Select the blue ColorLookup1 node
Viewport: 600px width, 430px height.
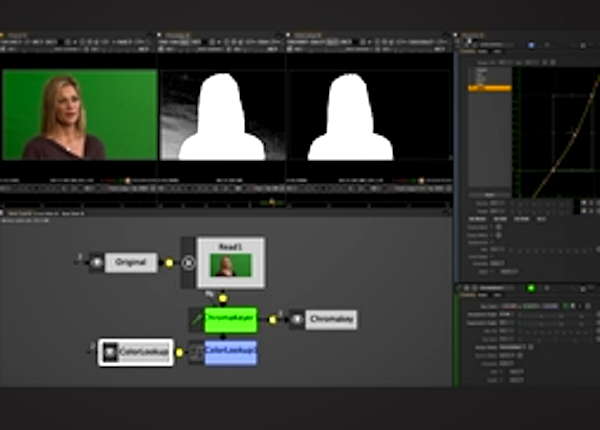231,353
